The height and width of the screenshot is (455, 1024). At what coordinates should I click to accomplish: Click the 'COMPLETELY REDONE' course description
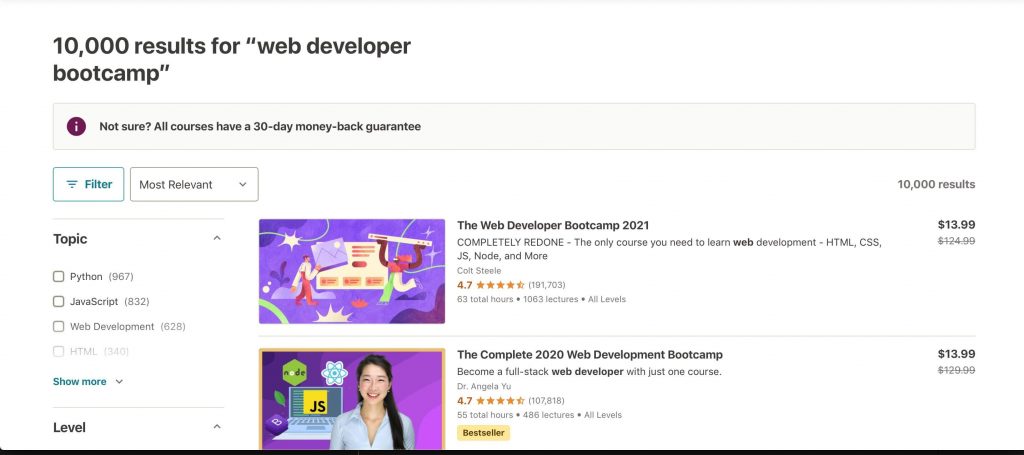point(669,249)
